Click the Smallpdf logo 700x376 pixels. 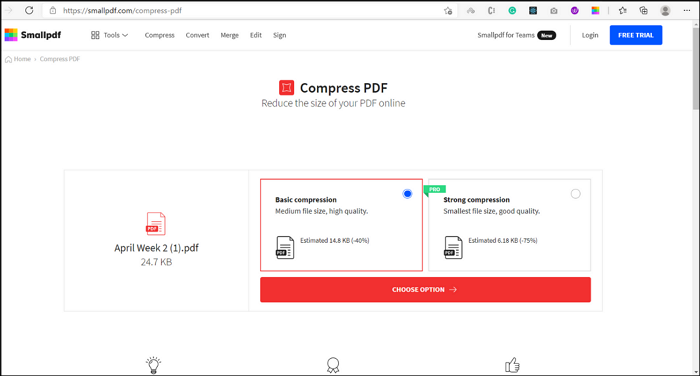pos(33,35)
